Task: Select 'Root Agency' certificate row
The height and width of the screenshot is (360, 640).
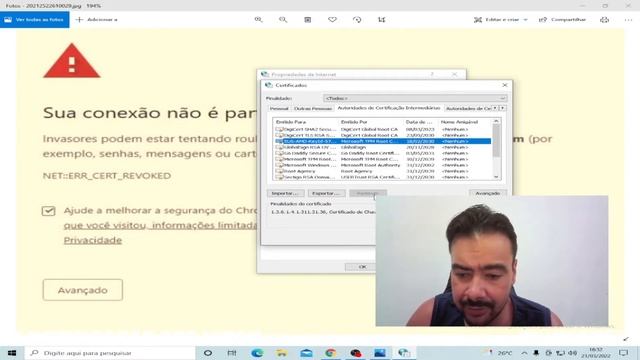Action: pos(382,171)
